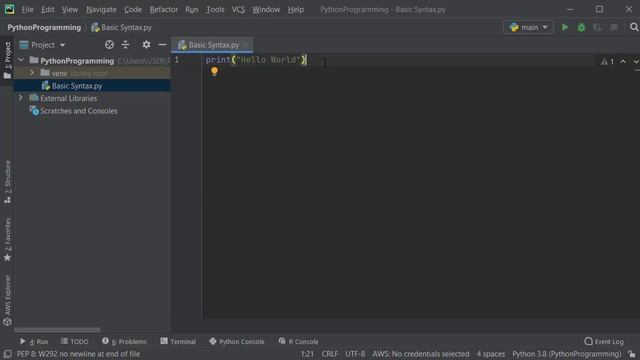Screen dimensions: 640x360
Task: Change CRLF line separator
Action: pos(329,354)
